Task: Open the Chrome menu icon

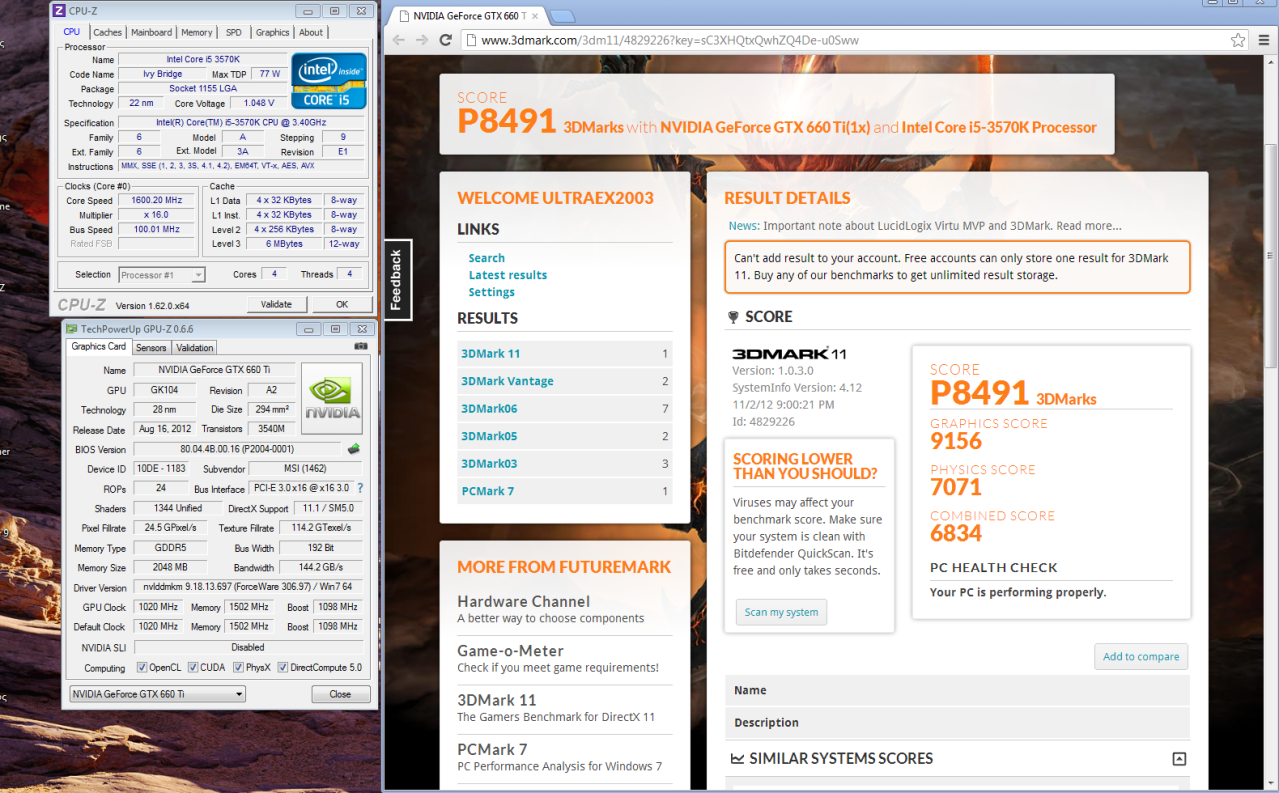Action: pos(1263,40)
